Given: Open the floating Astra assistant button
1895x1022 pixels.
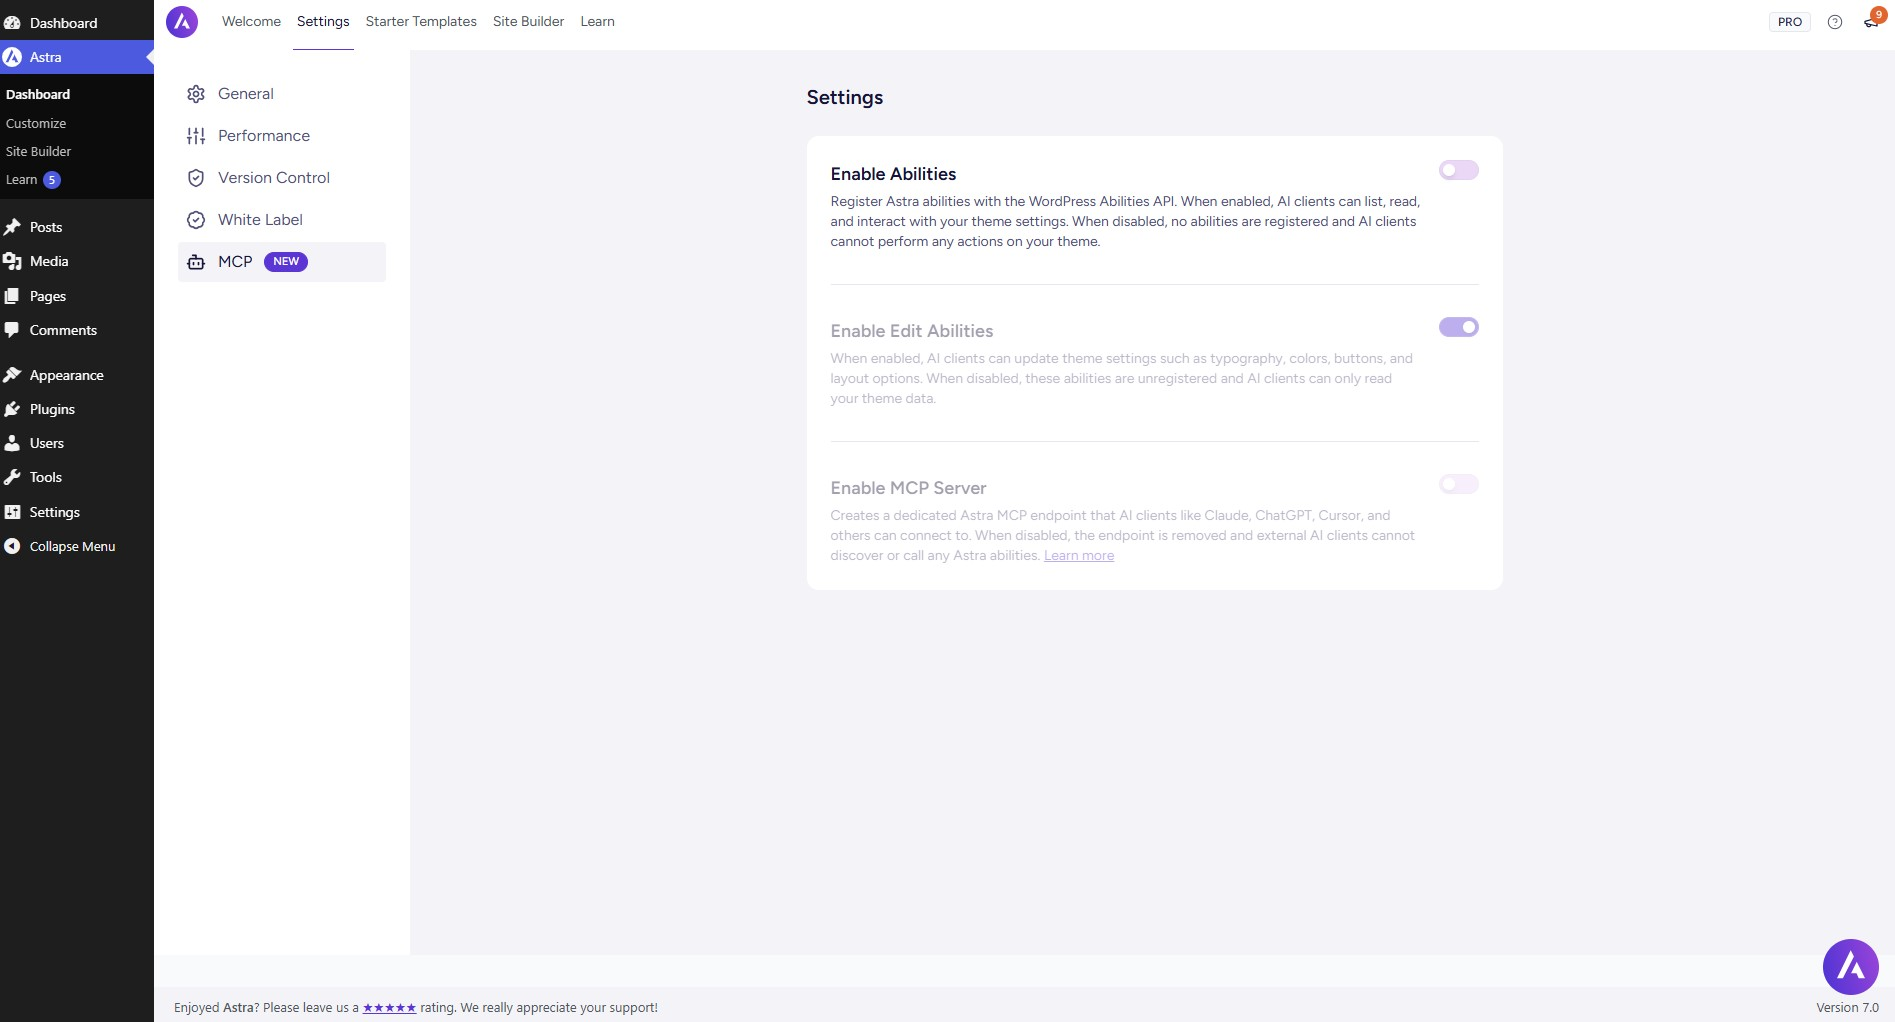Looking at the screenshot, I should pyautogui.click(x=1851, y=967).
